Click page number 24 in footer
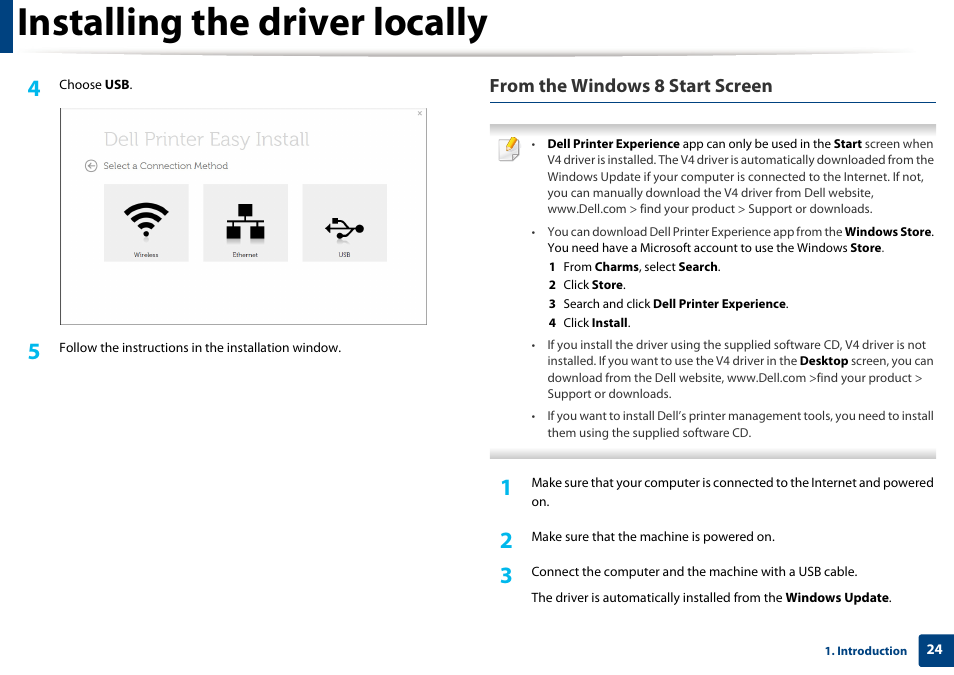 coord(935,650)
